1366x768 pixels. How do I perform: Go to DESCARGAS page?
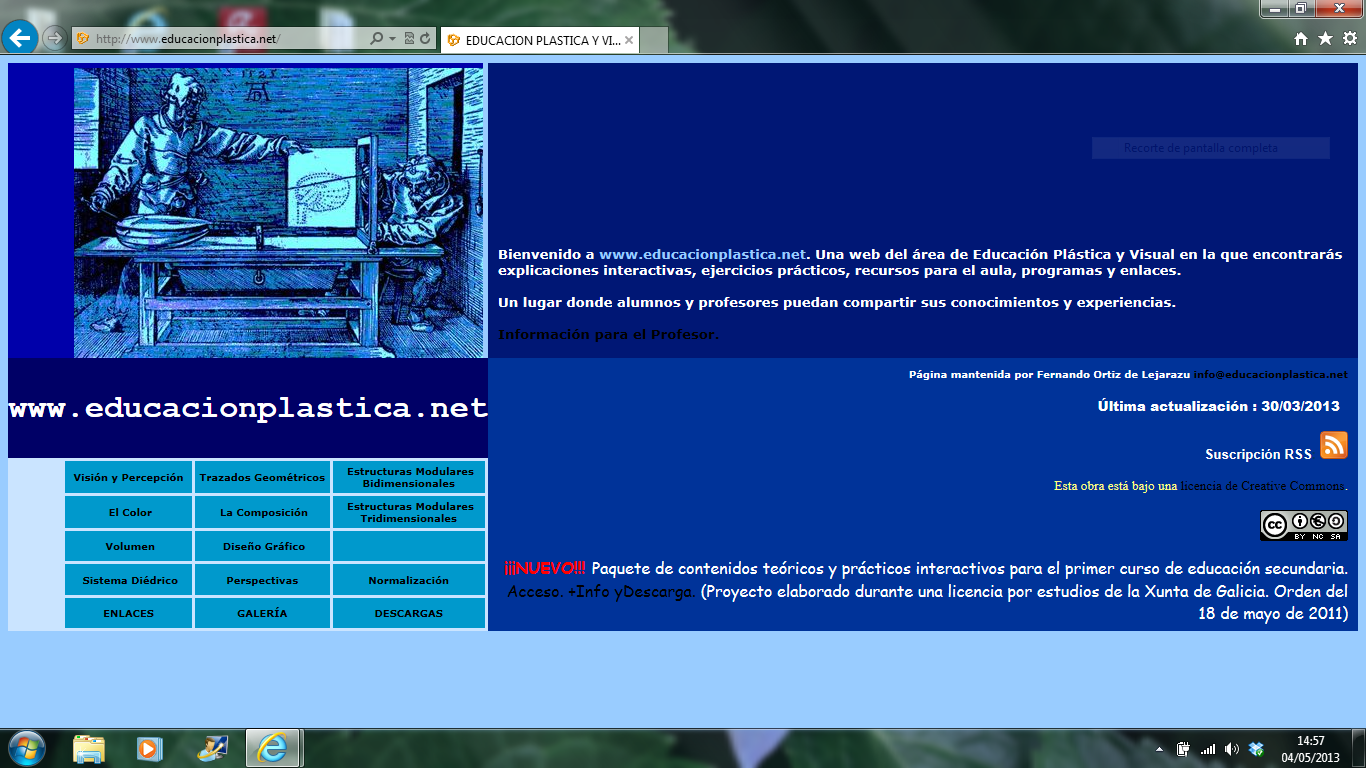[410, 613]
